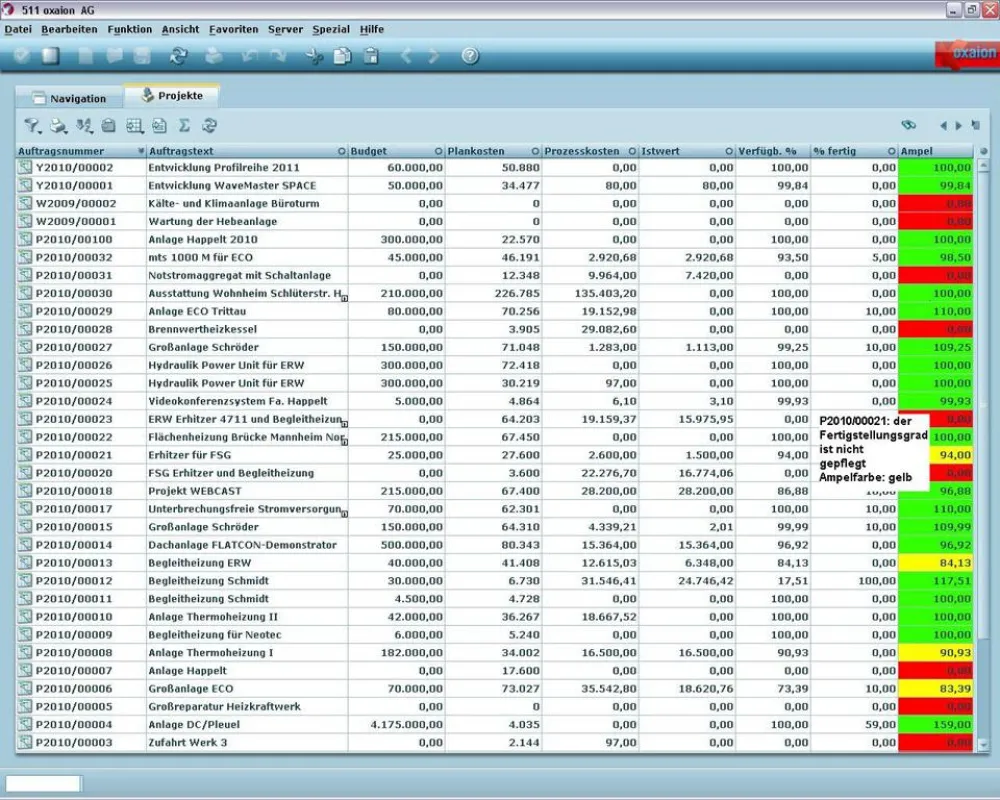Click the copy pages icon

point(342,56)
